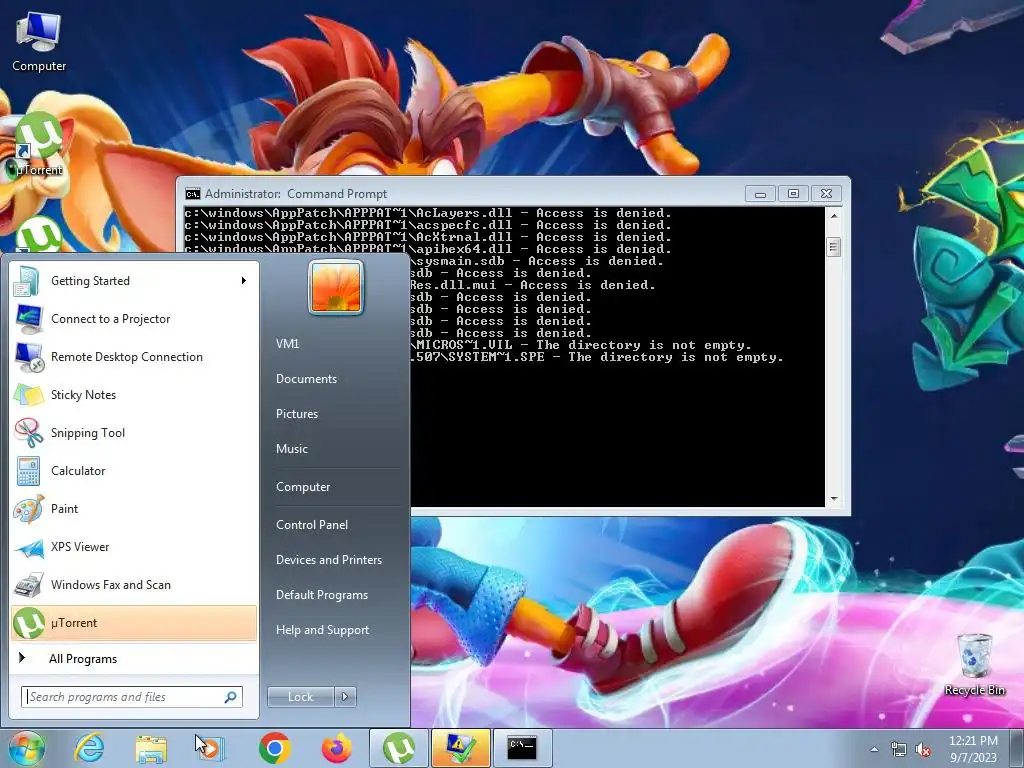Click the Windows Start orb
This screenshot has height=768, width=1024.
click(27, 748)
